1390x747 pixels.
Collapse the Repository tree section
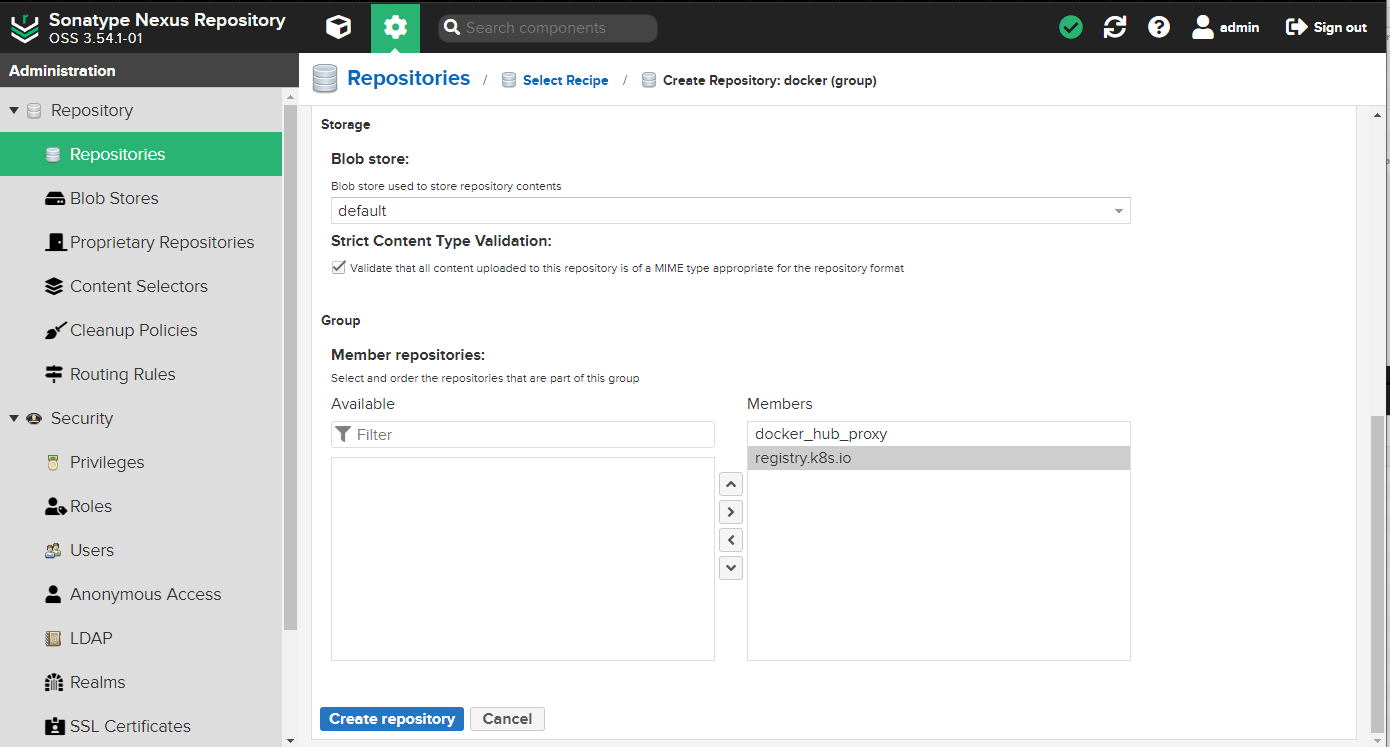[x=14, y=110]
